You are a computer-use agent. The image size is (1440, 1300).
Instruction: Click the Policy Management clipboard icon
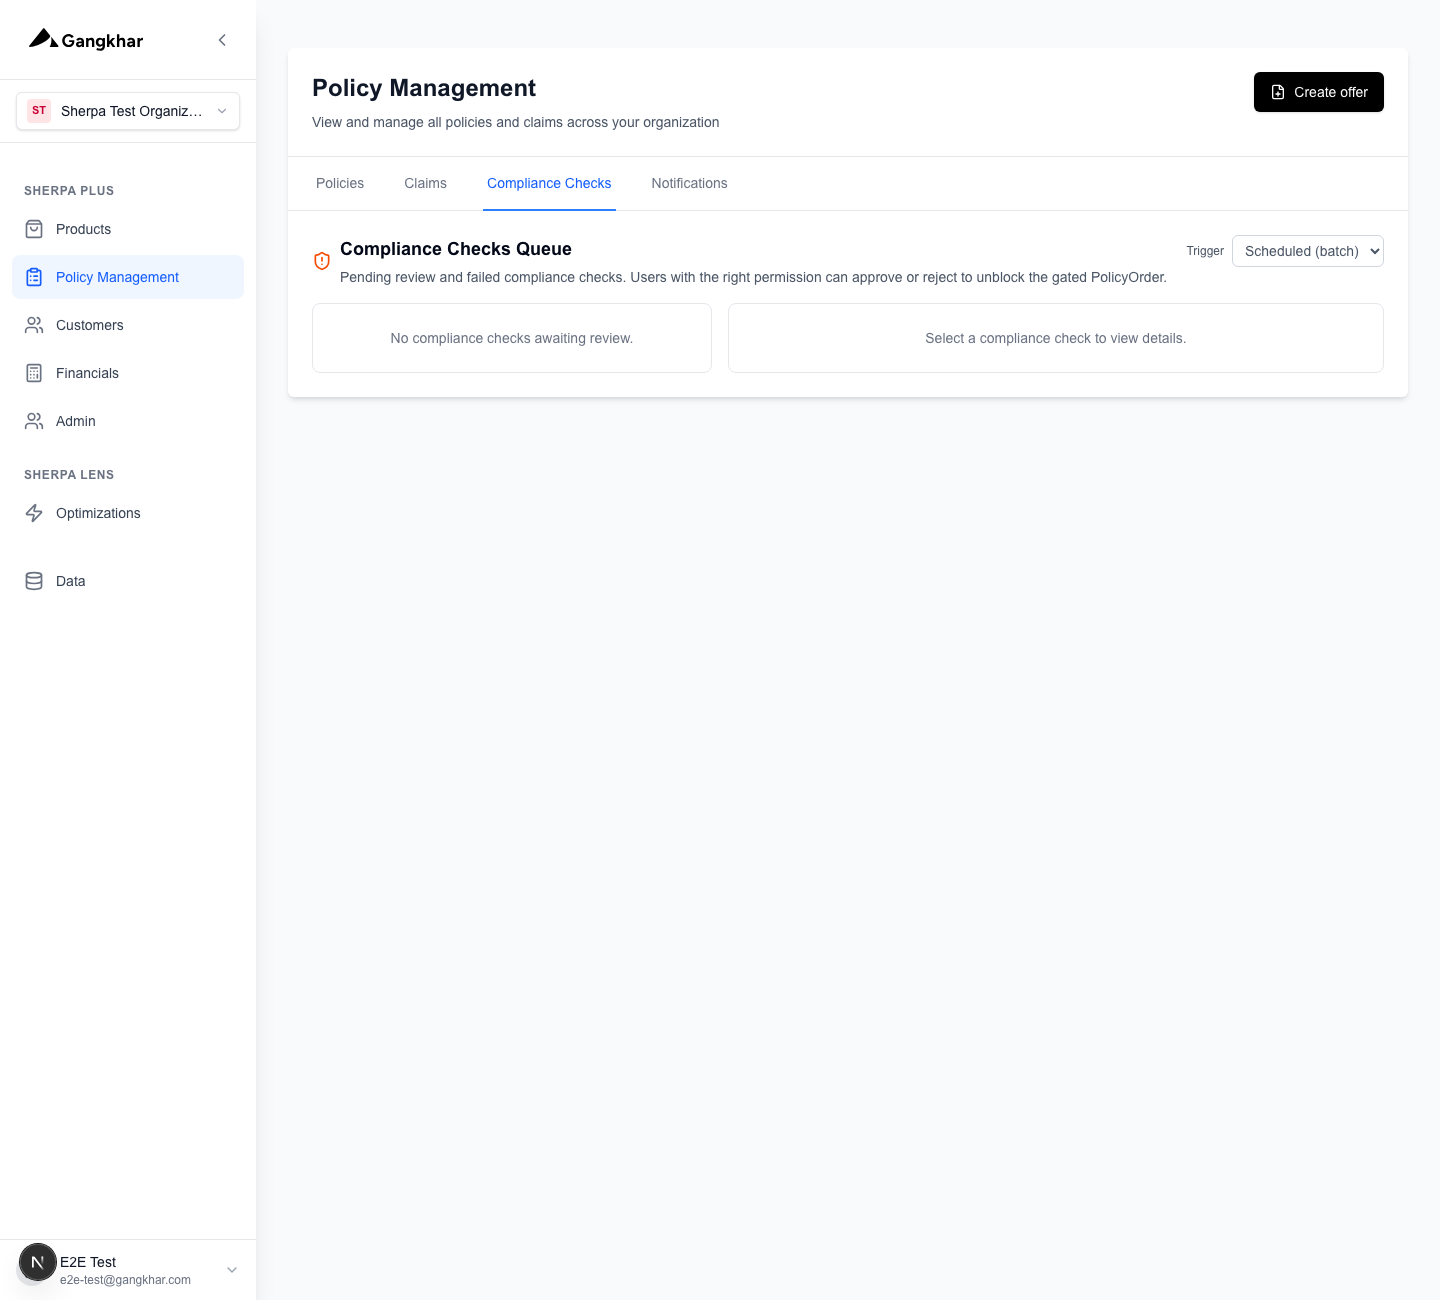coord(34,277)
